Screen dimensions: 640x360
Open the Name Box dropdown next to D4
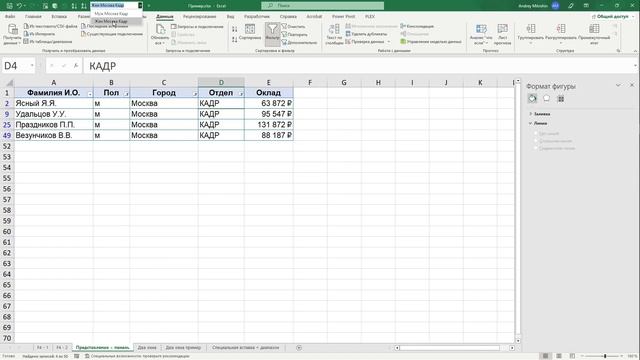[x=32, y=65]
